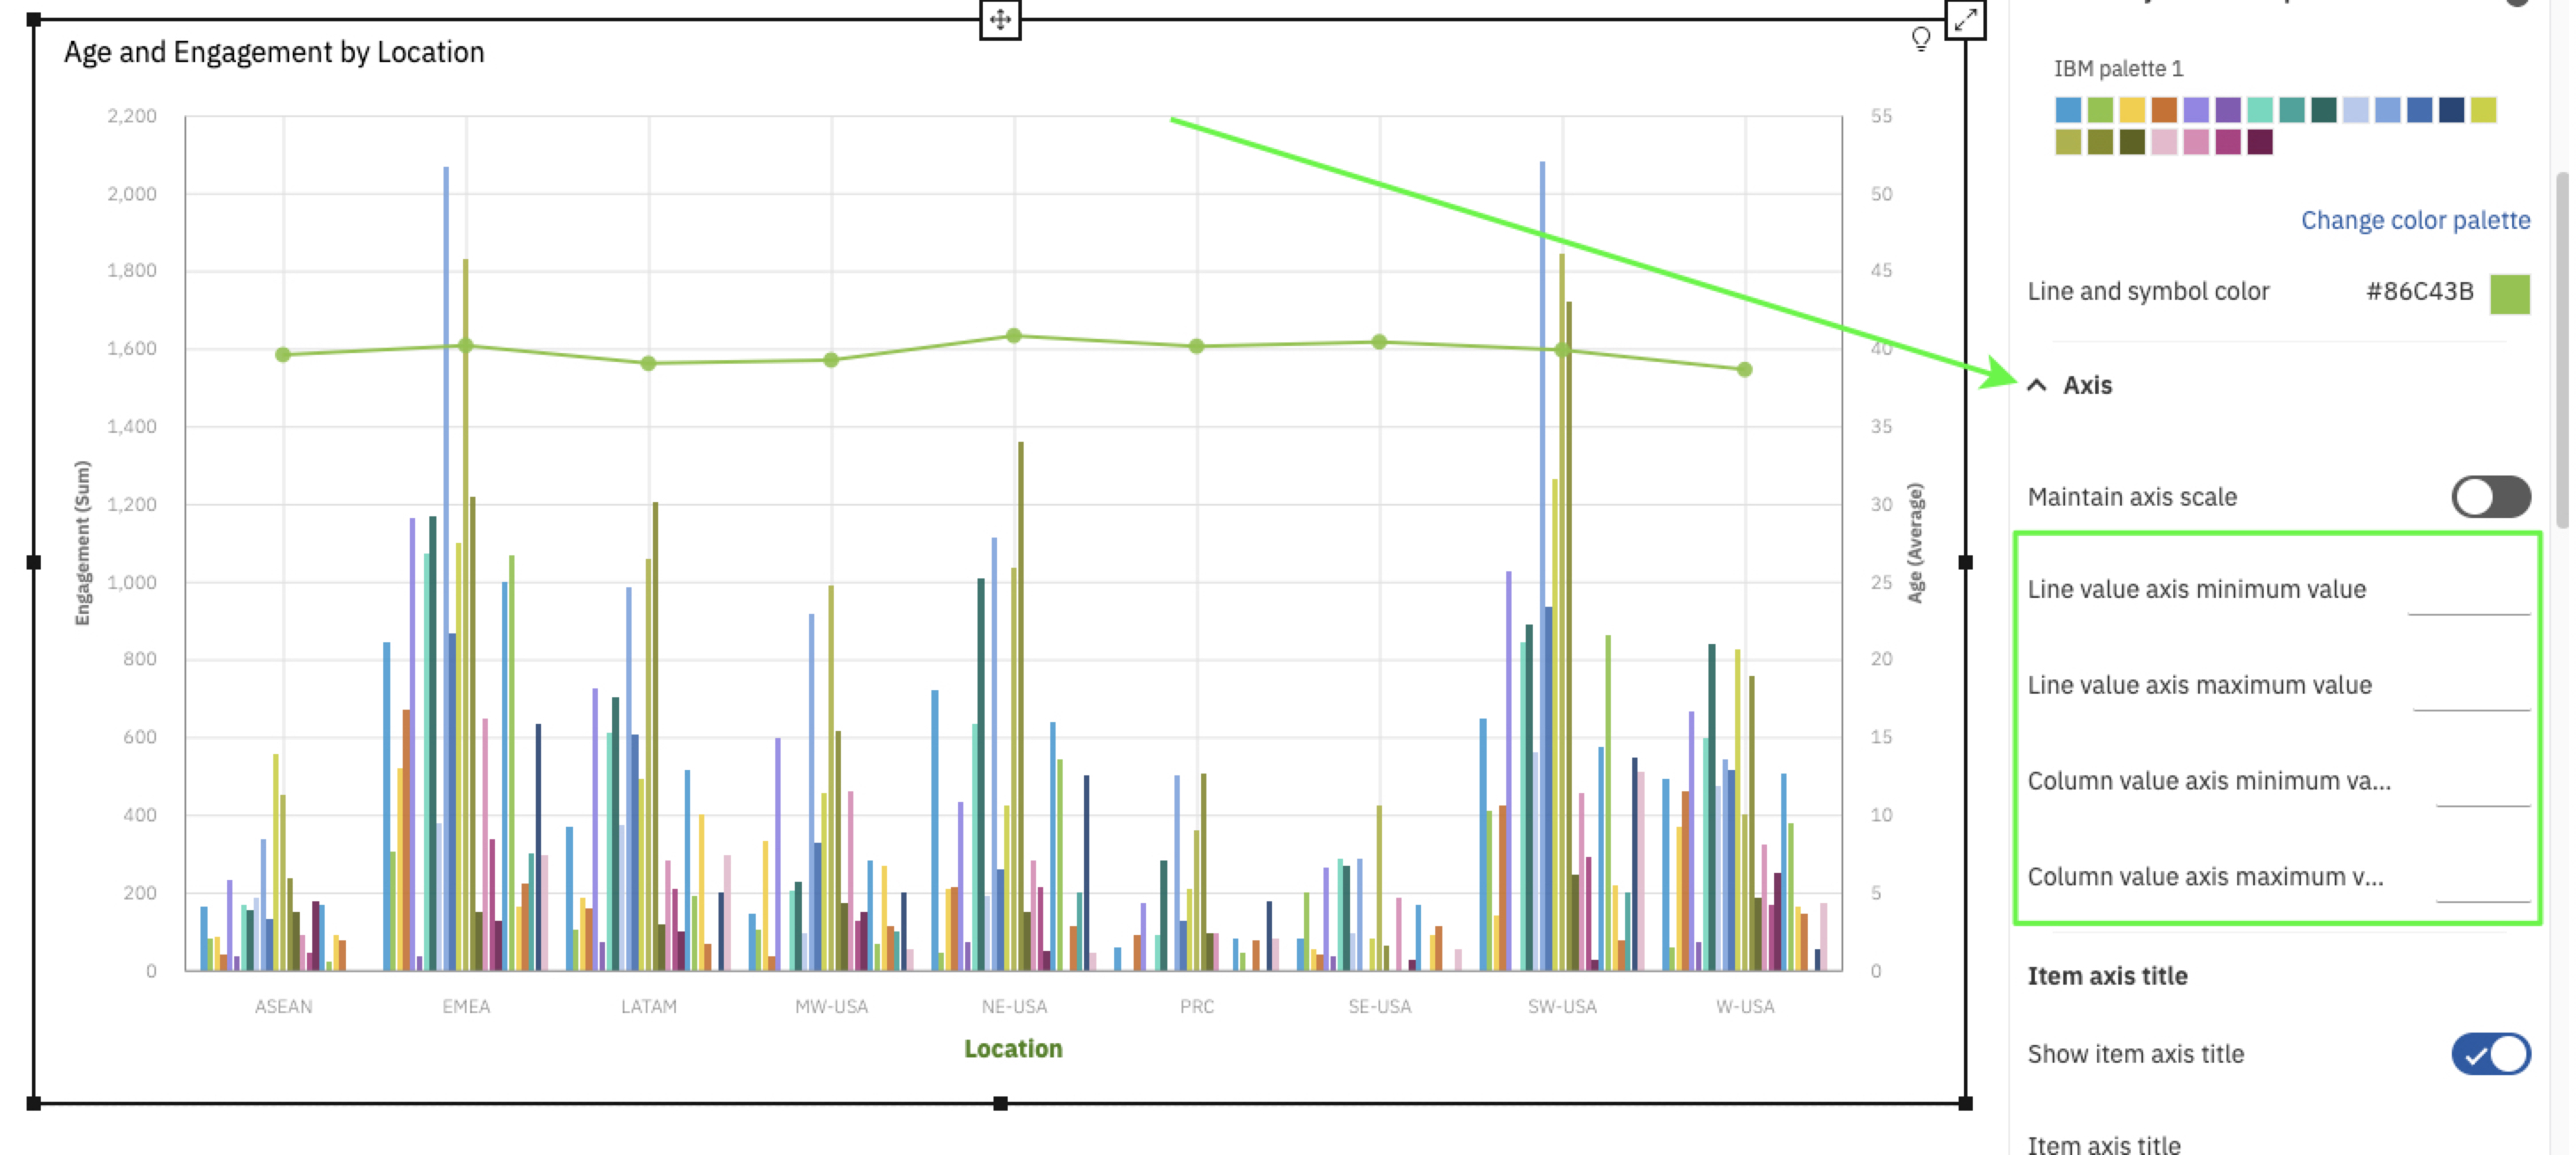Click the NE-USA category label
The width and height of the screenshot is (2576, 1155).
pos(1014,1006)
